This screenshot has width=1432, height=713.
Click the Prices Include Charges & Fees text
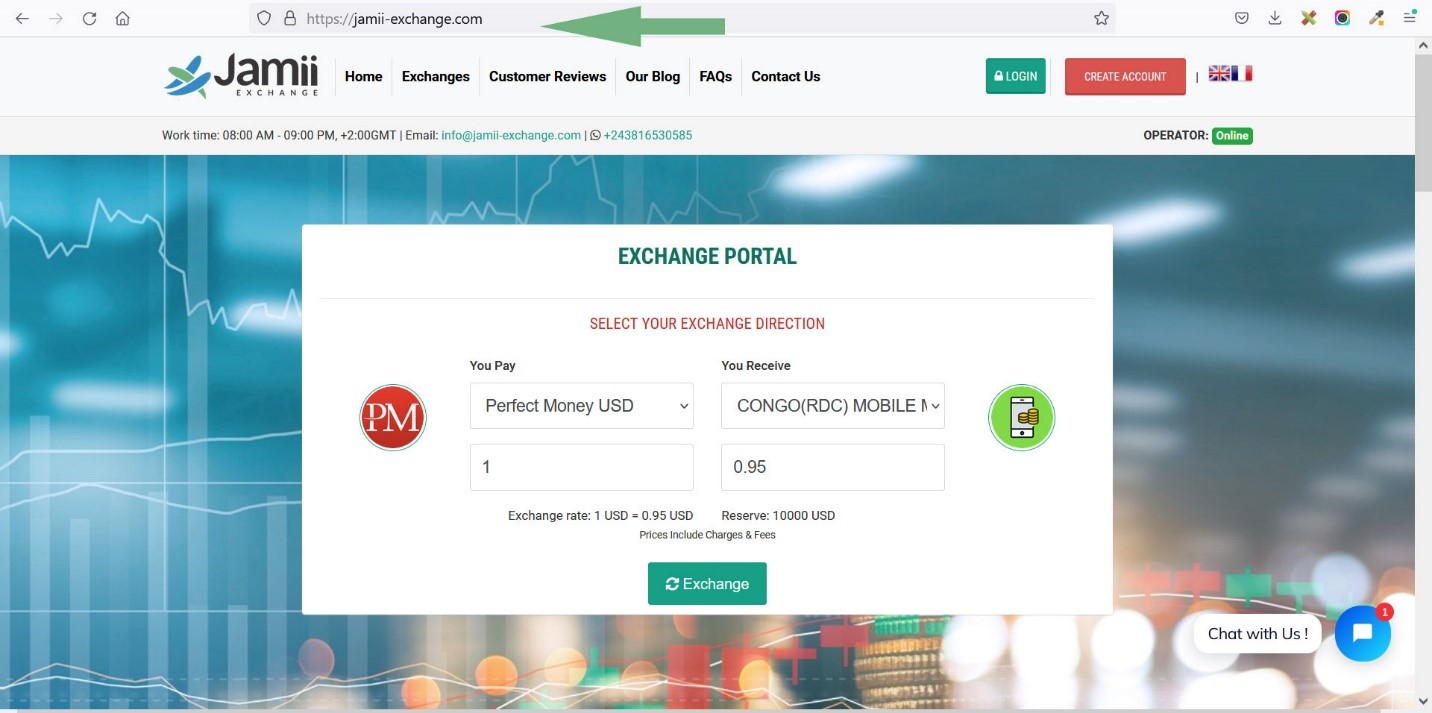pos(707,535)
